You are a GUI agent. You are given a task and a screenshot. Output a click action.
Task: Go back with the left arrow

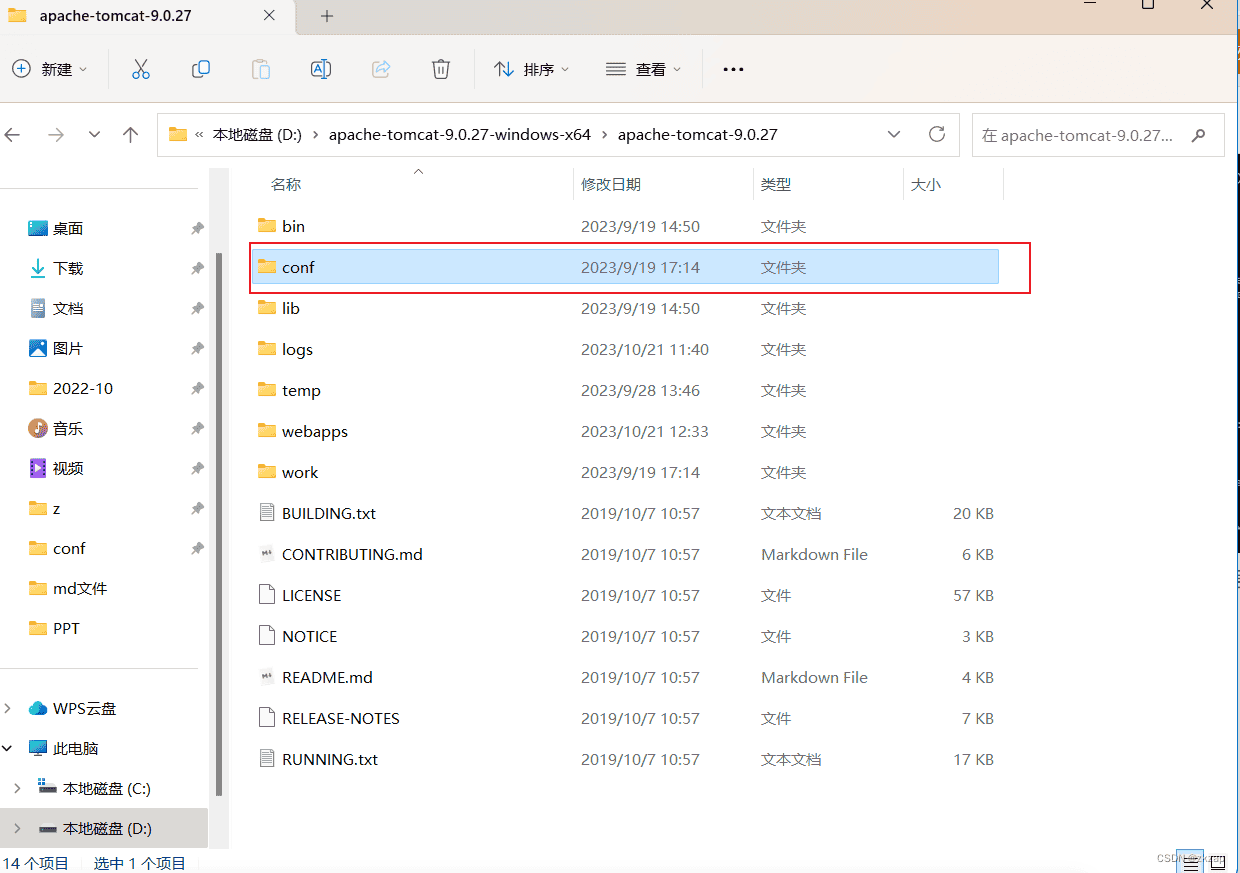(13, 134)
